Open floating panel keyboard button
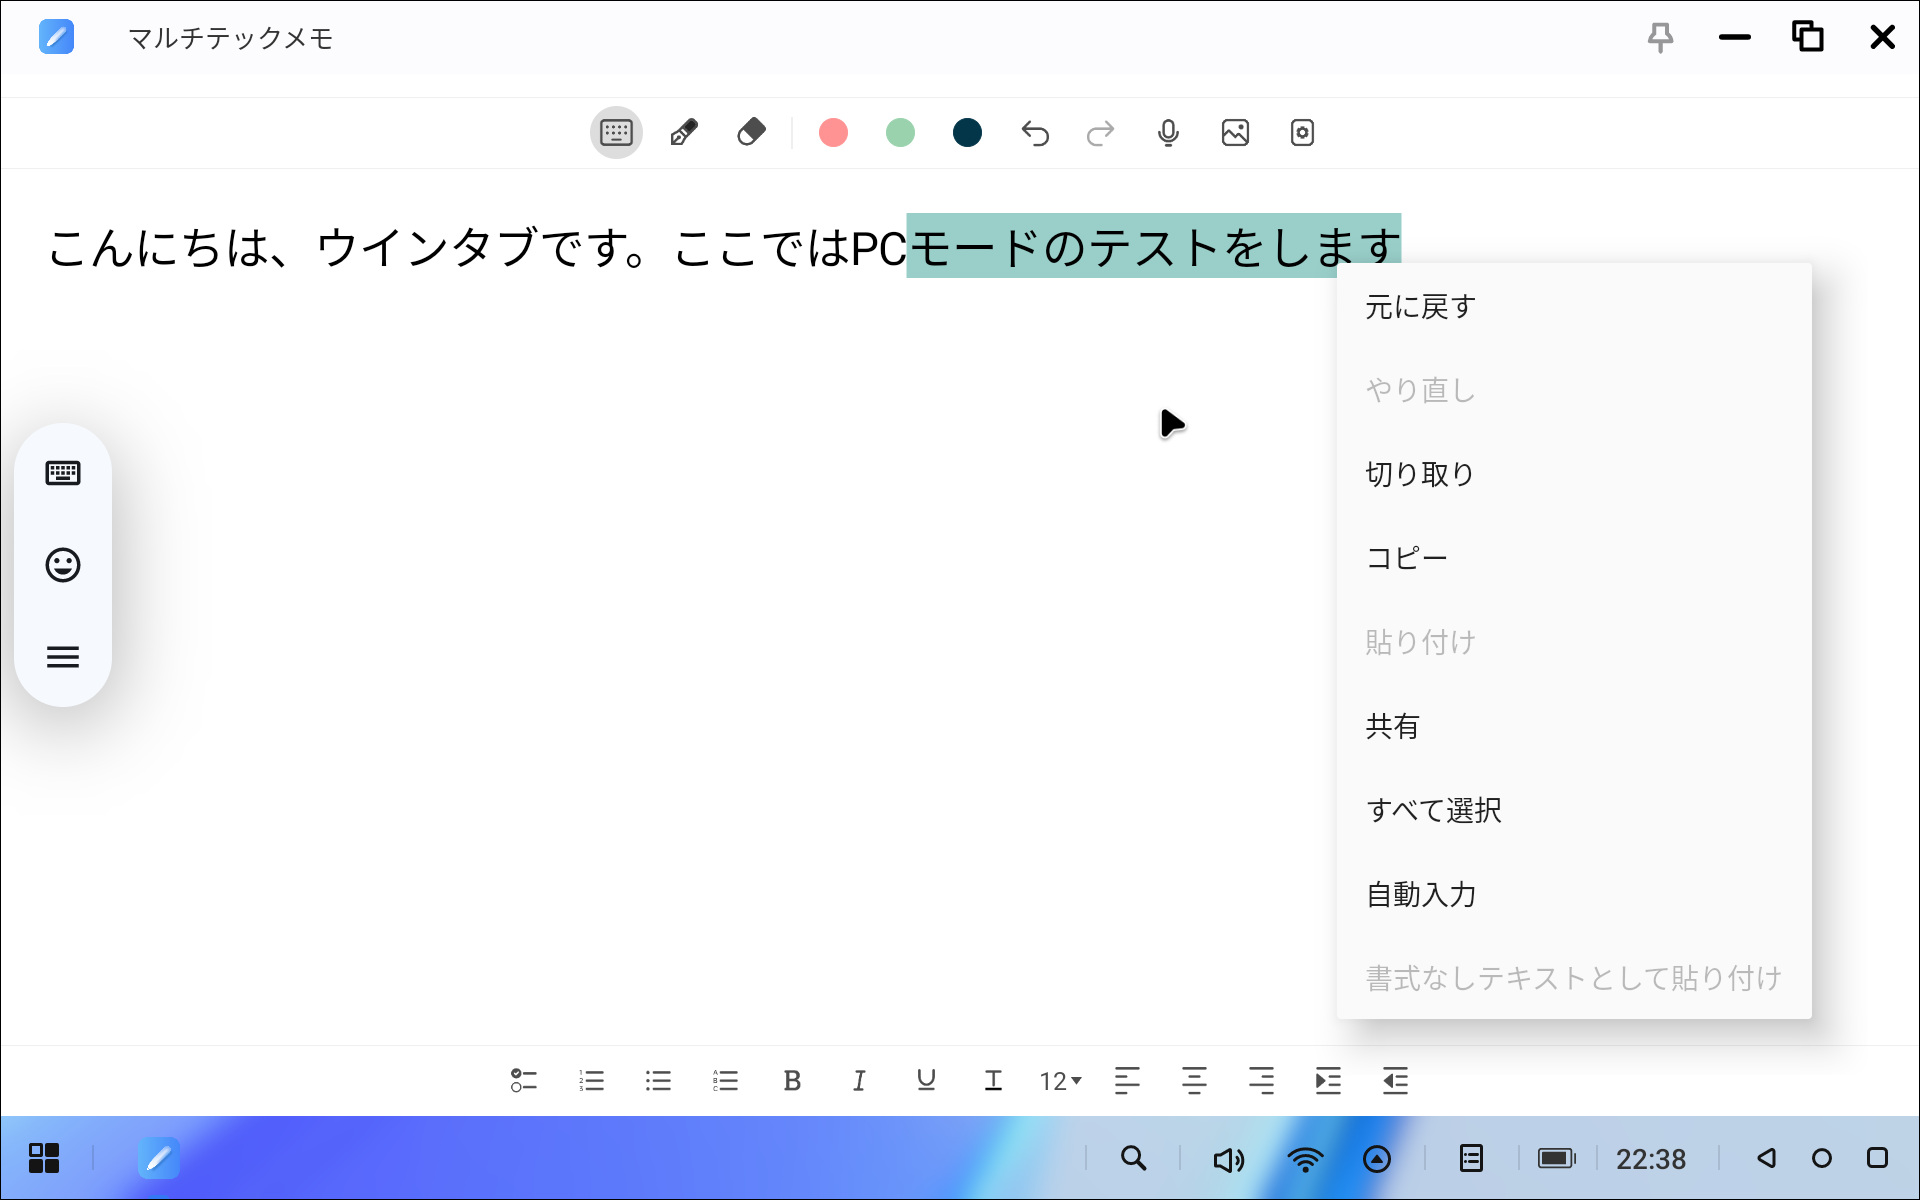The image size is (1920, 1200). click(x=63, y=473)
